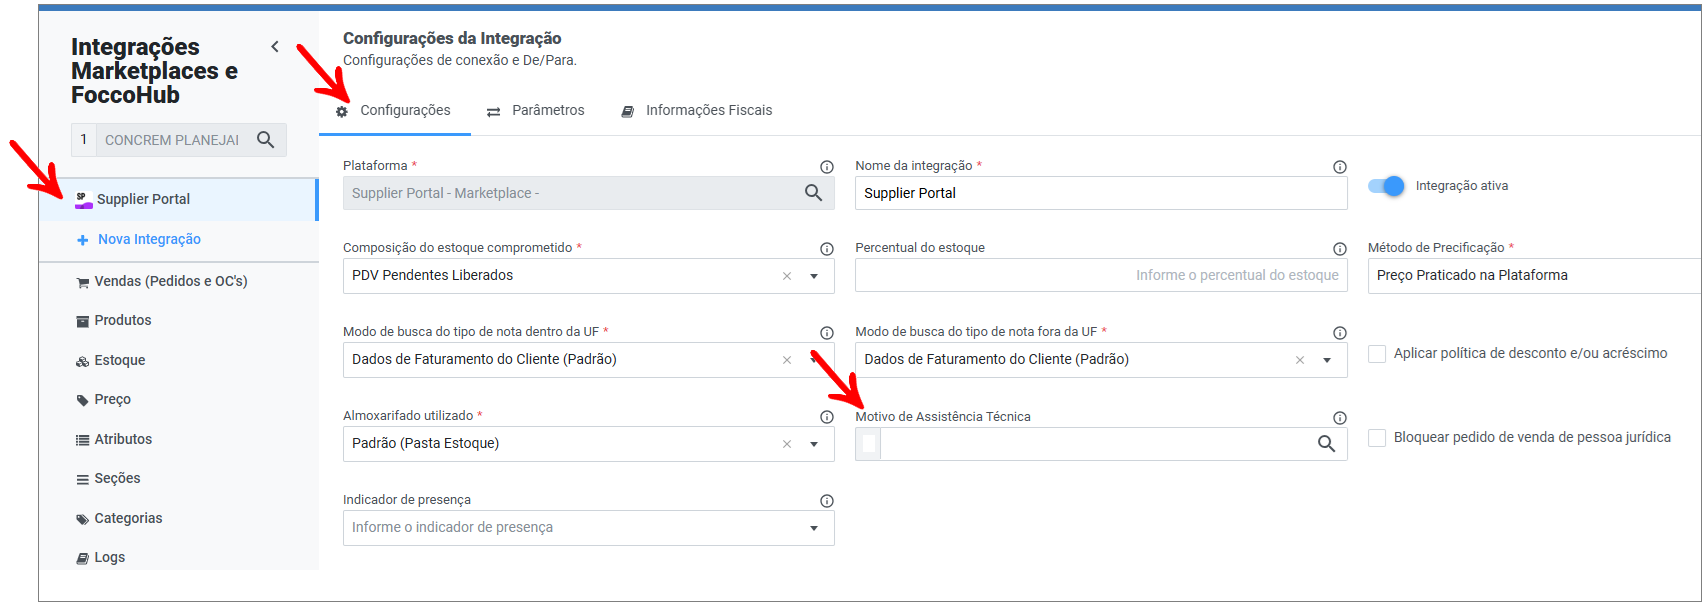1708x607 pixels.
Task: Show info for the Plataforma field
Action: [827, 167]
